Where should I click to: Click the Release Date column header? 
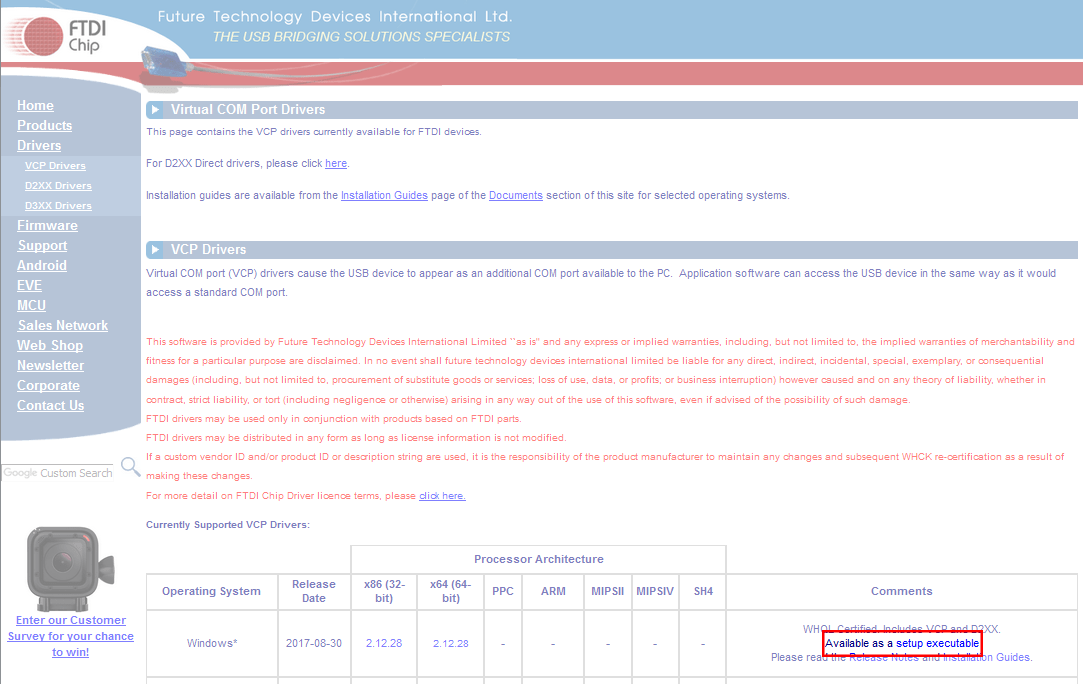(314, 591)
